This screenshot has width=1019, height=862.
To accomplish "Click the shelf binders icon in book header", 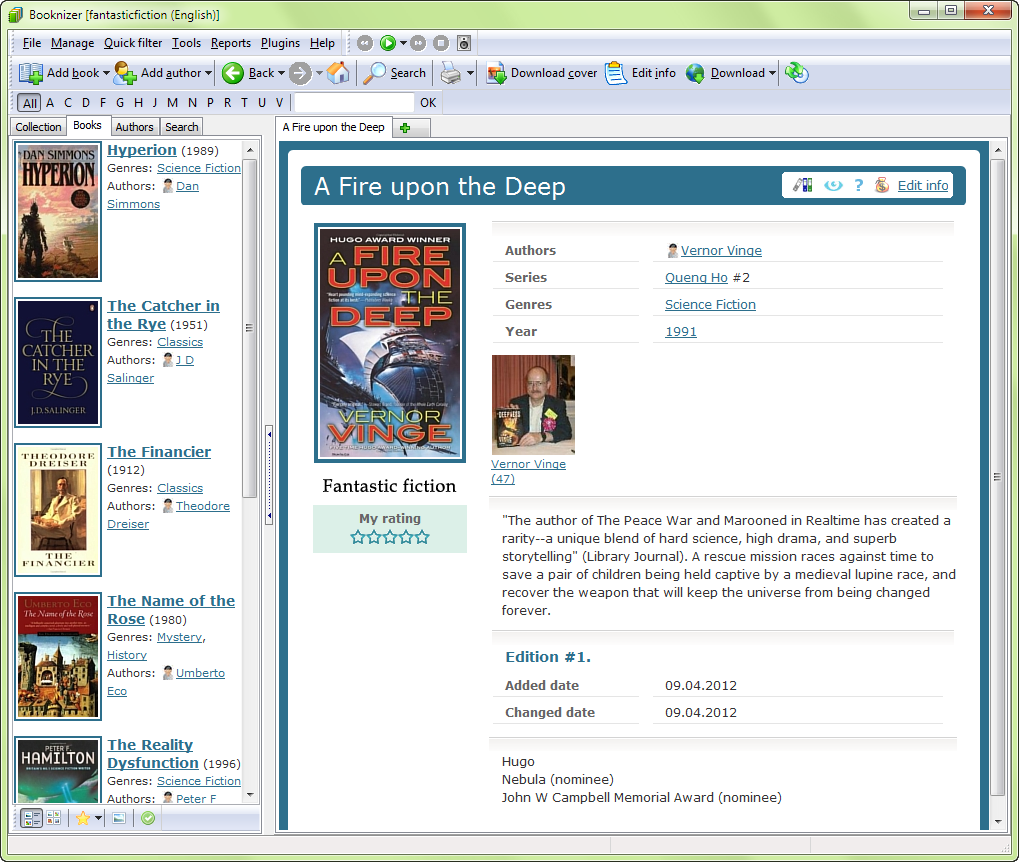I will pos(803,185).
